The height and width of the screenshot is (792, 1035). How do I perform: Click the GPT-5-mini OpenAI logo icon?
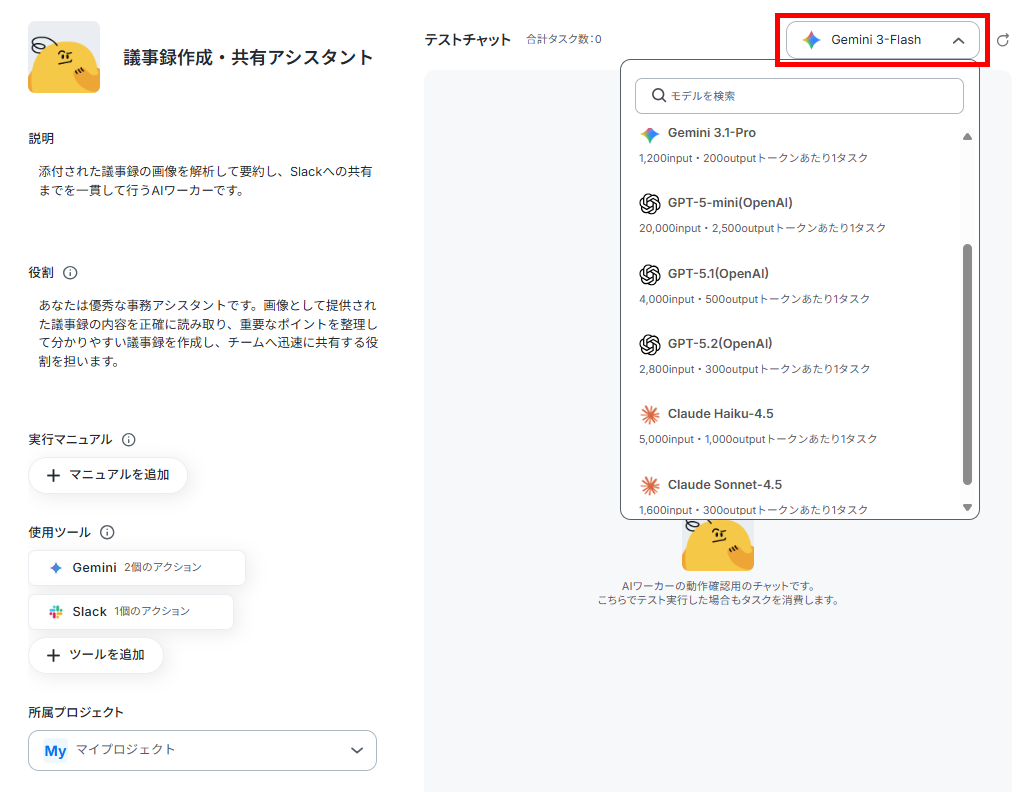click(x=650, y=204)
